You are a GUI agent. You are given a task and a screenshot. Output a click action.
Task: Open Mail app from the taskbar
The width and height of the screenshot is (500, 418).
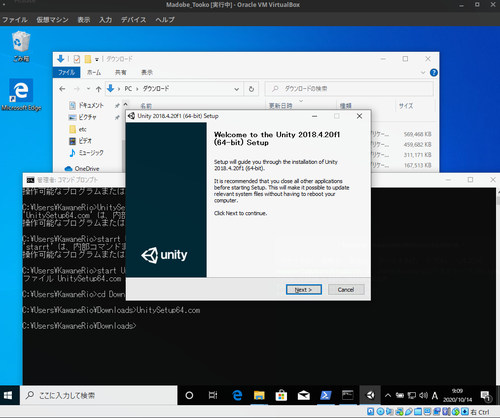(x=303, y=395)
